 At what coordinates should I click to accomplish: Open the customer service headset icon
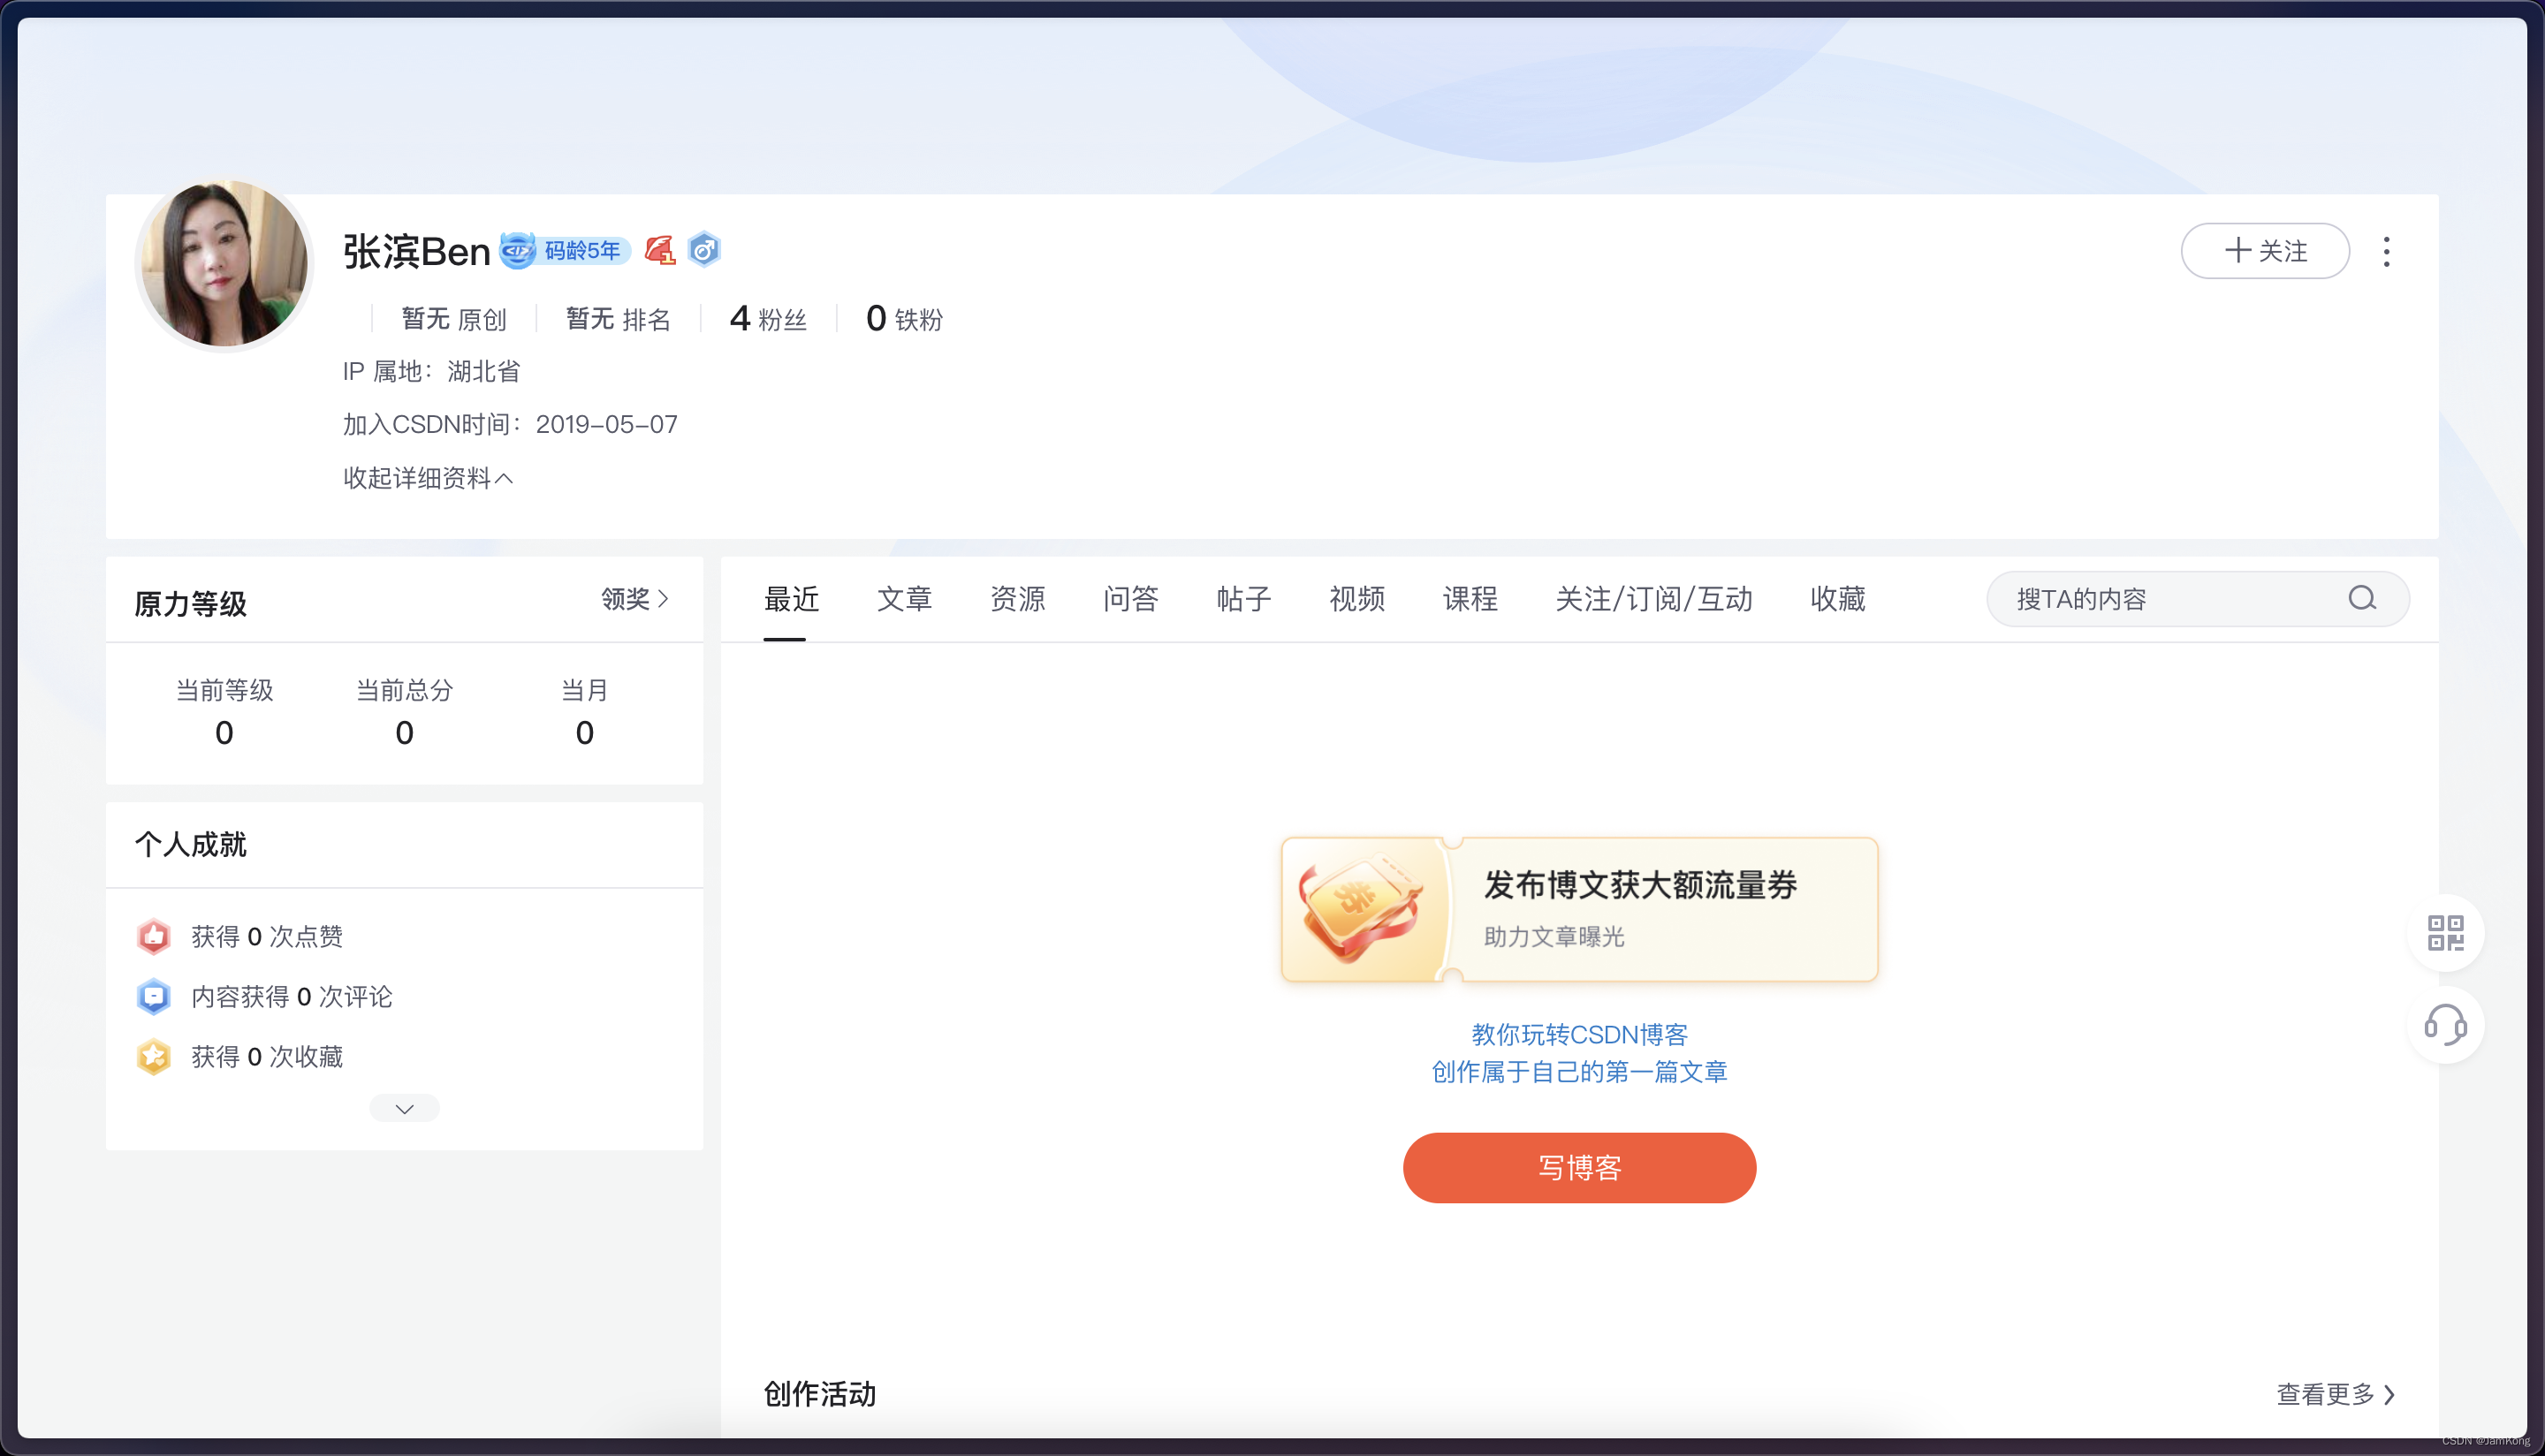point(2445,1024)
